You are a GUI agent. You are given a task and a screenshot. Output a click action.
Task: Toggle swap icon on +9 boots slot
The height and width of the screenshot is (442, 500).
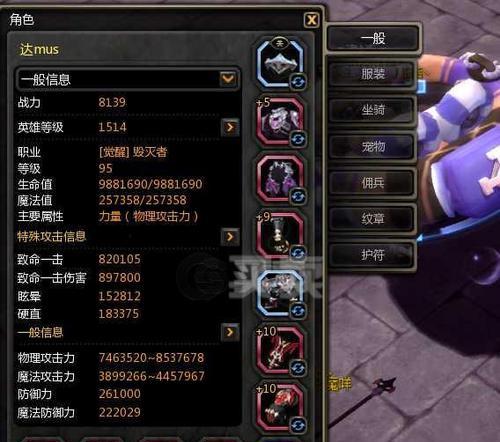298,253
